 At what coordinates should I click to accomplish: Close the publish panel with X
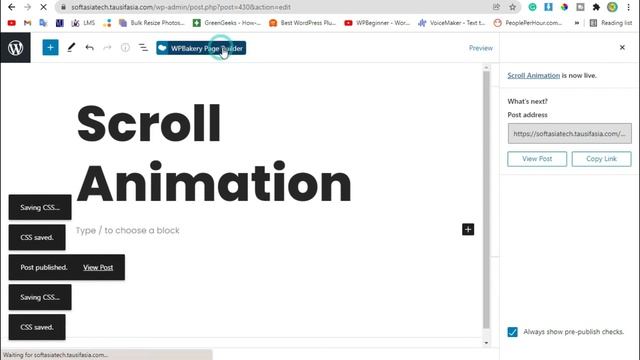622,48
